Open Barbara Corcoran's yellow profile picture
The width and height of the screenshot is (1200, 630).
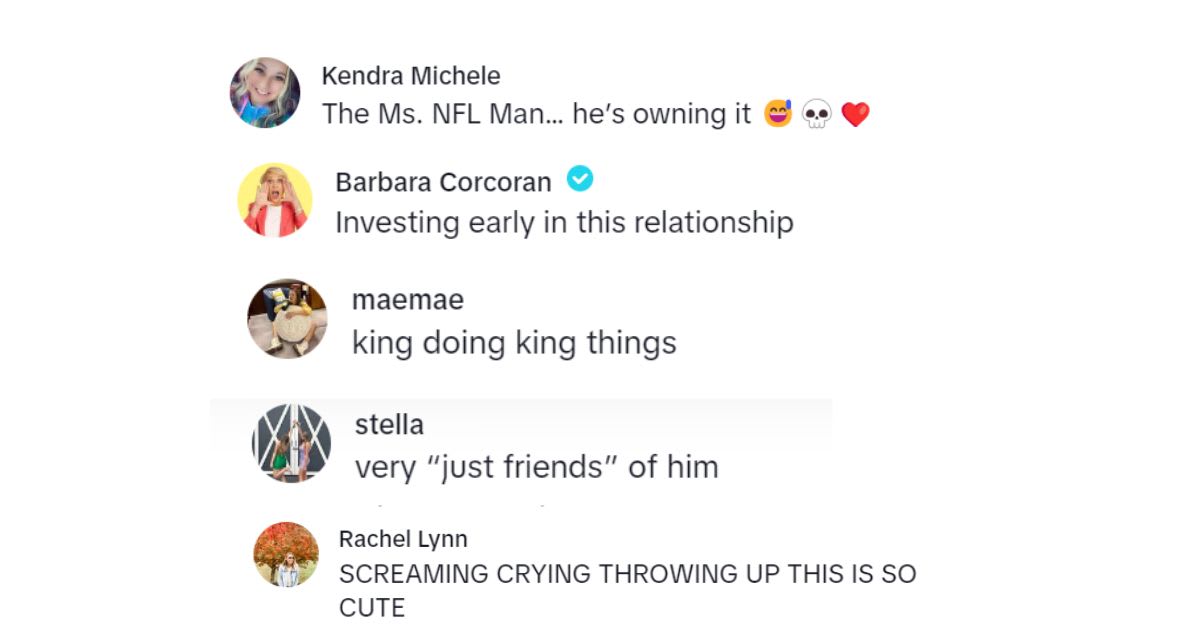(x=275, y=200)
